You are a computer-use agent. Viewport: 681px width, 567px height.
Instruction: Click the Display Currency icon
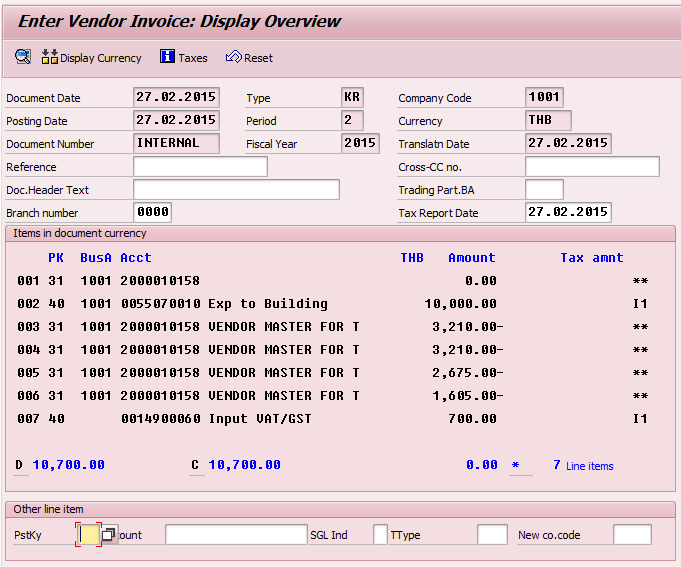pyautogui.click(x=50, y=57)
